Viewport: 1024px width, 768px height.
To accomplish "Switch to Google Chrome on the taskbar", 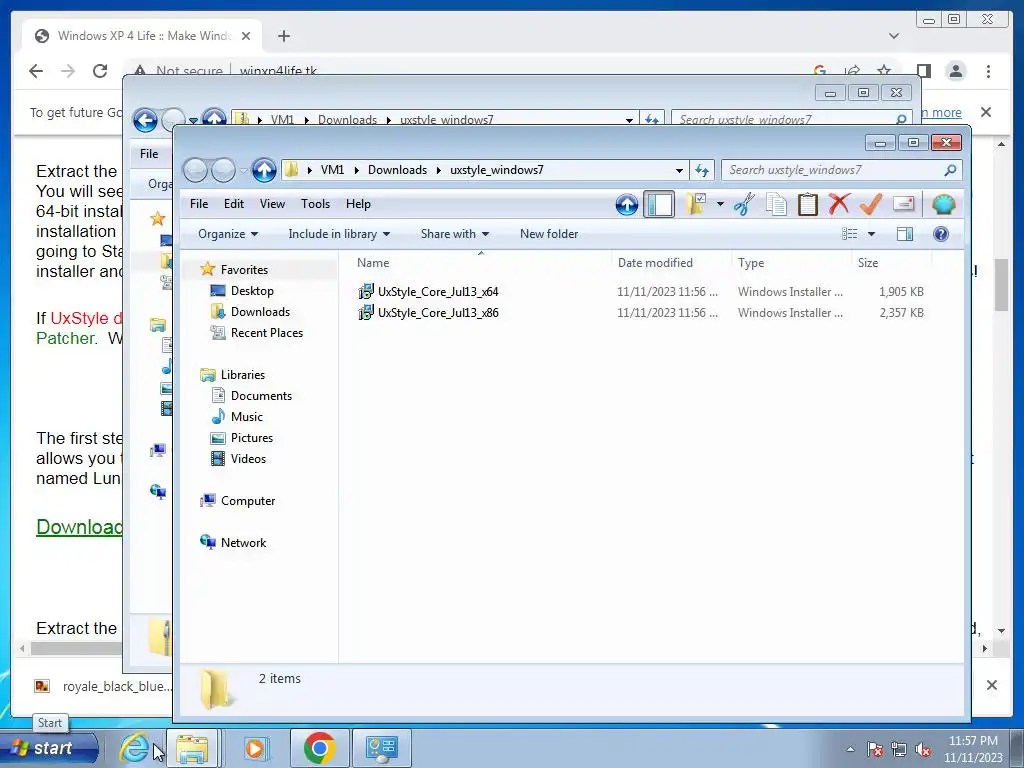I will 319,748.
